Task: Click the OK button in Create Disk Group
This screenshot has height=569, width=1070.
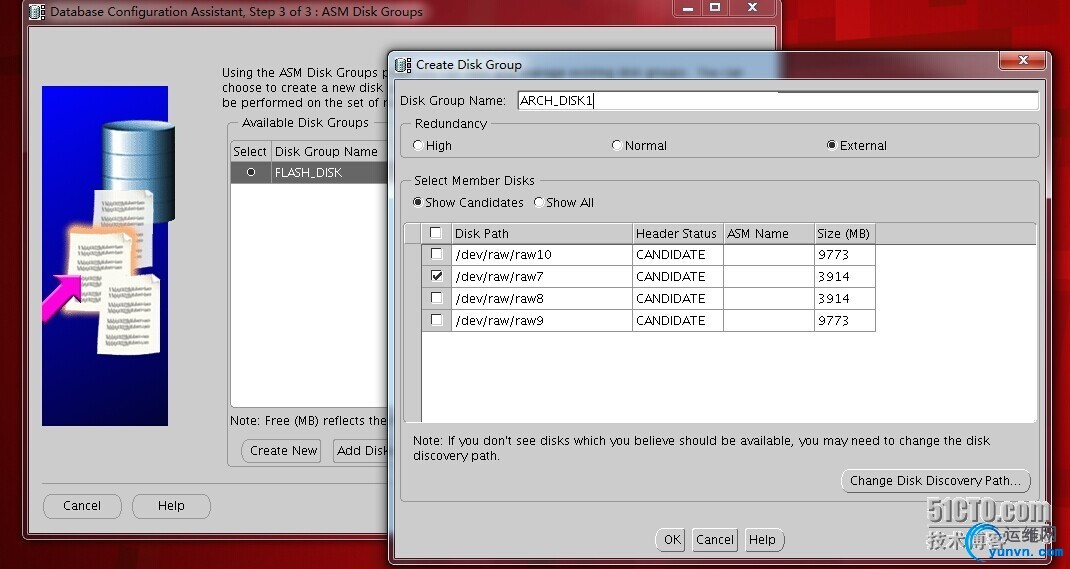Action: 671,540
